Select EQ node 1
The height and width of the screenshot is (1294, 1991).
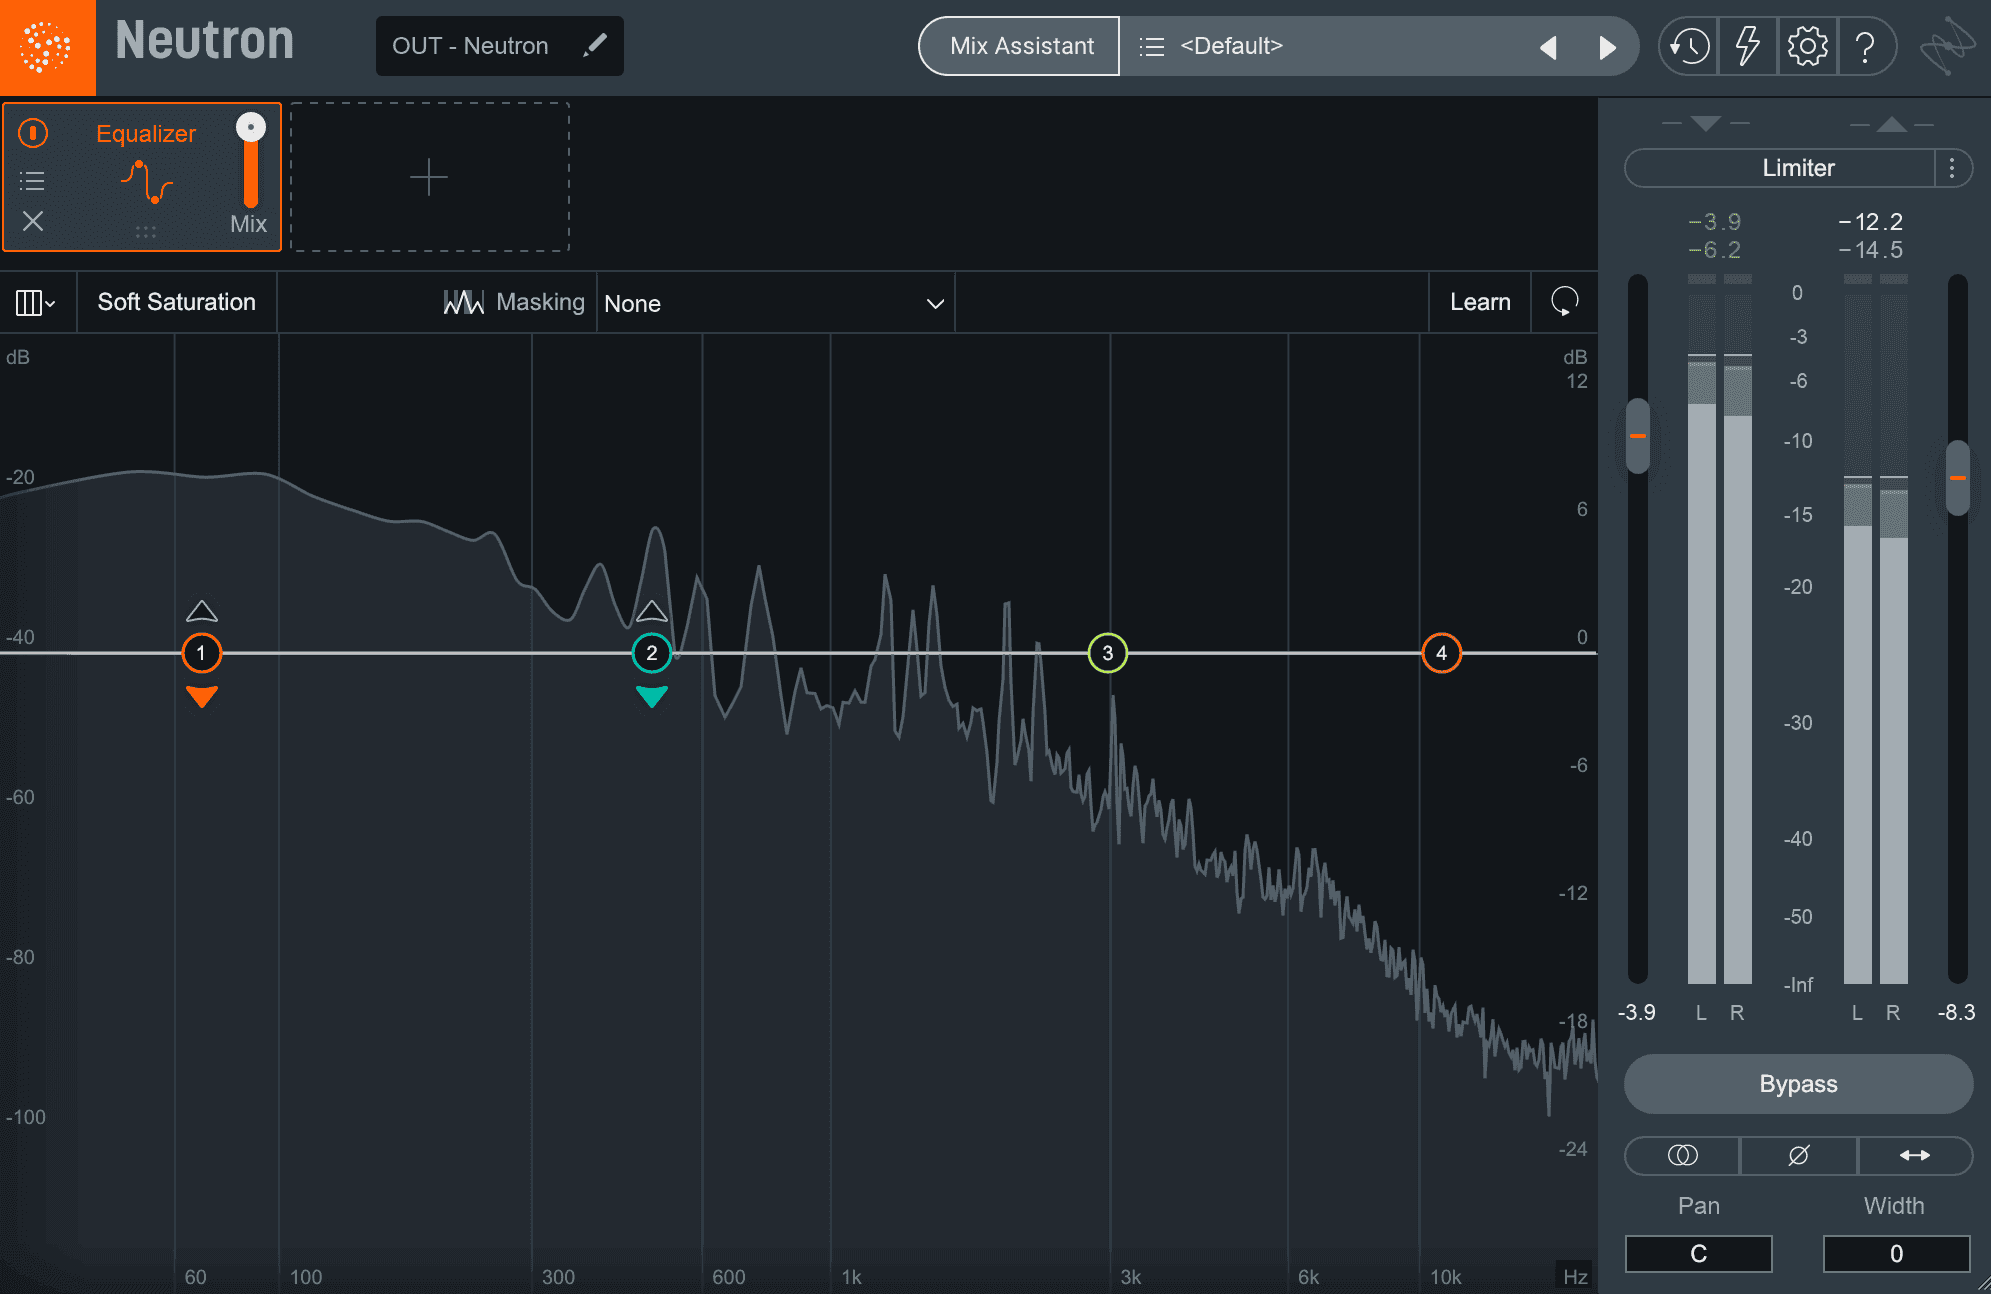[201, 653]
